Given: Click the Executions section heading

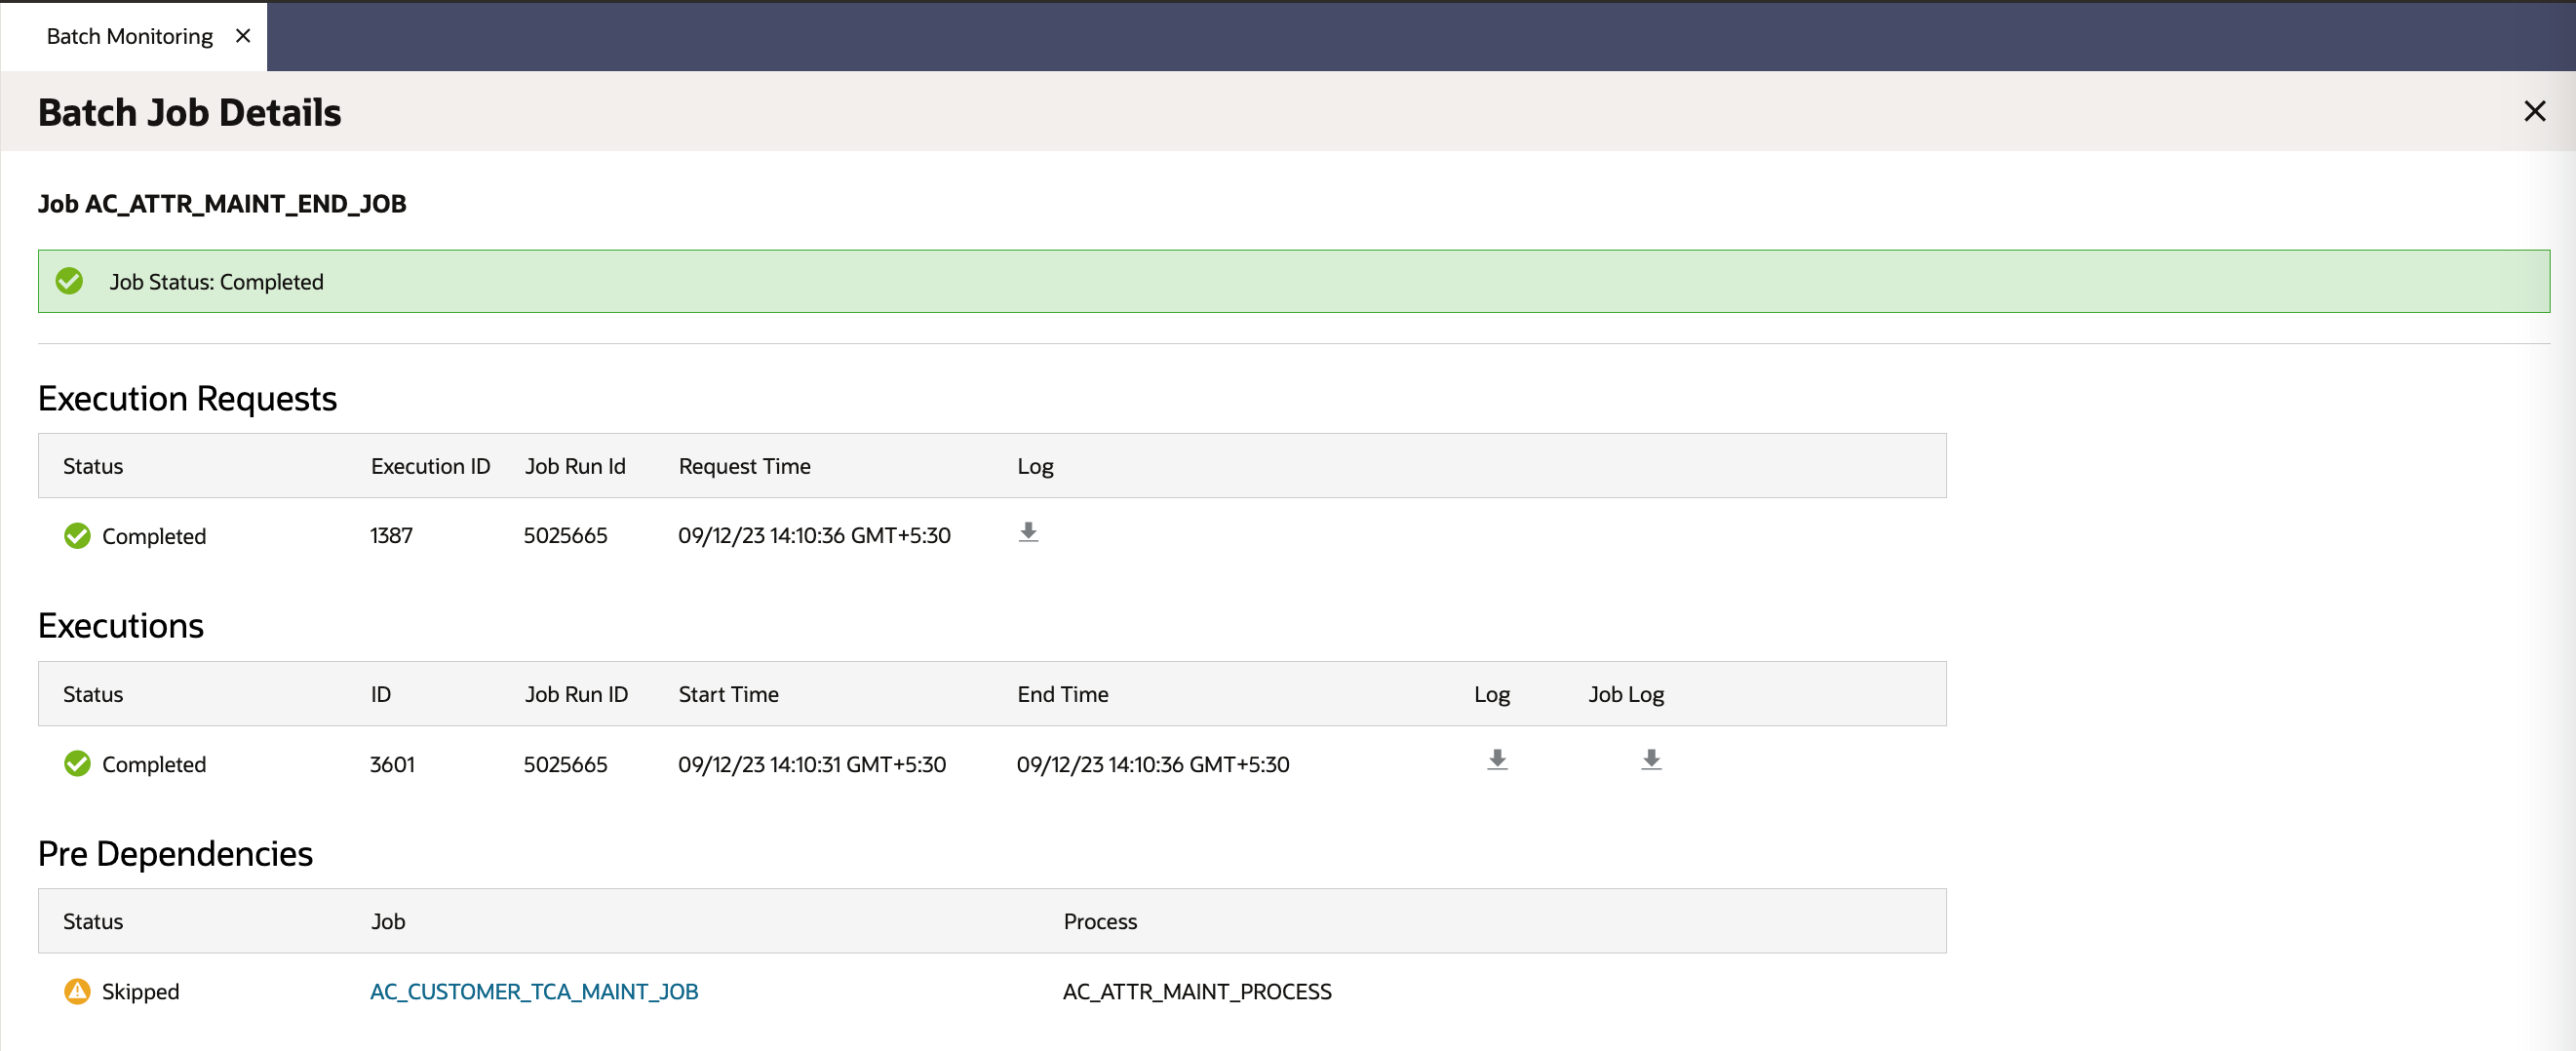Looking at the screenshot, I should [121, 625].
